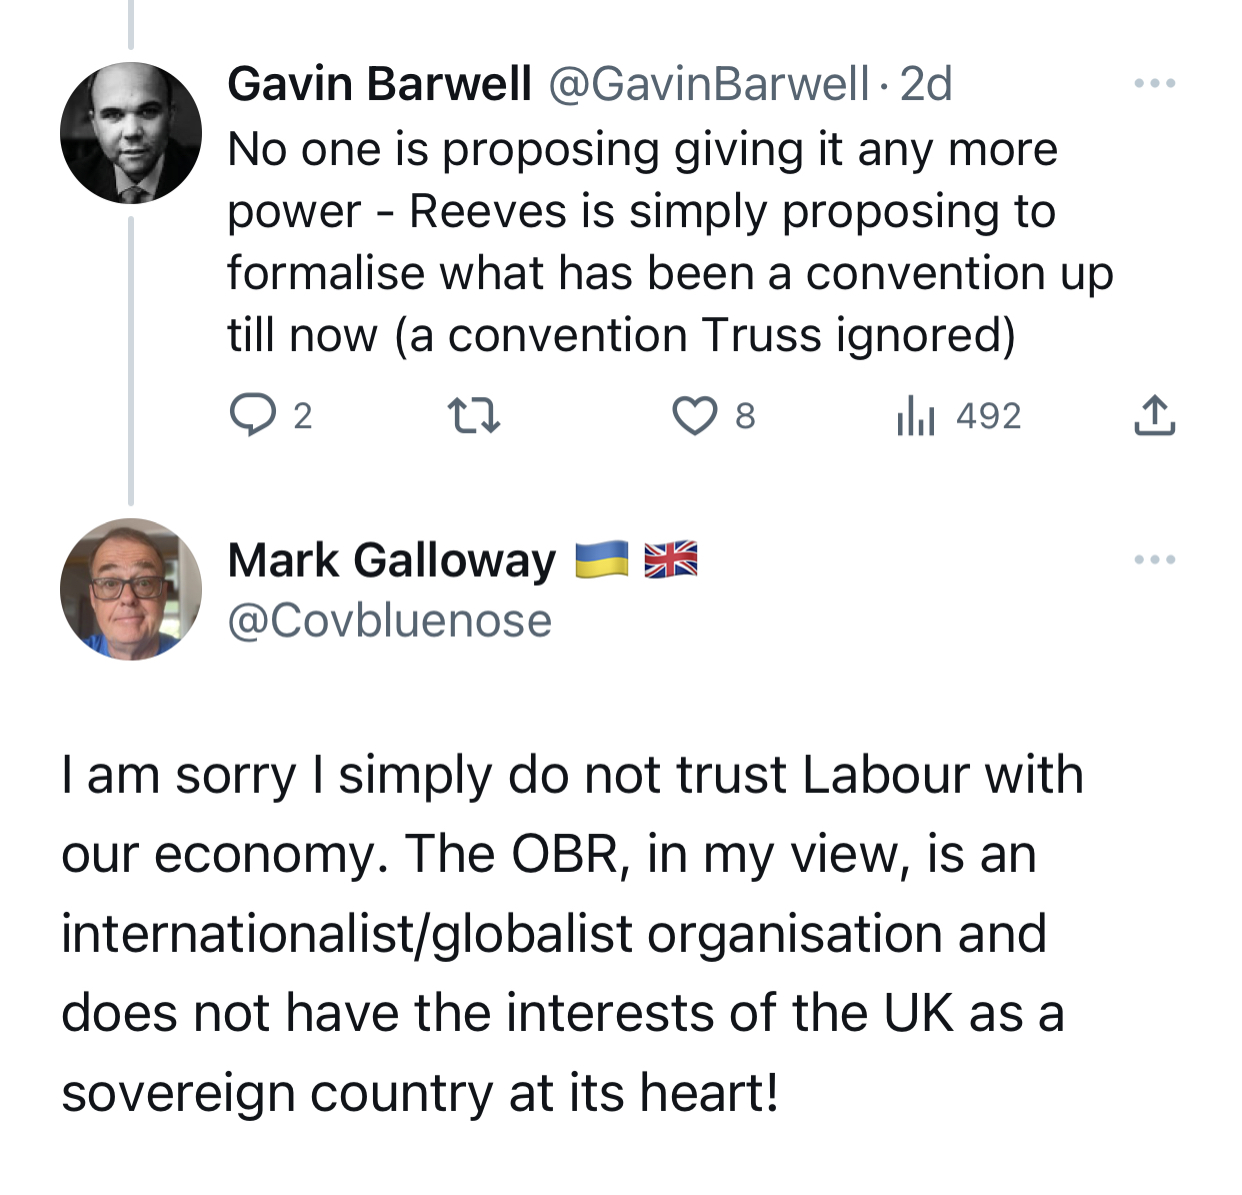Open Mark Galloway's profile picture

131,589
